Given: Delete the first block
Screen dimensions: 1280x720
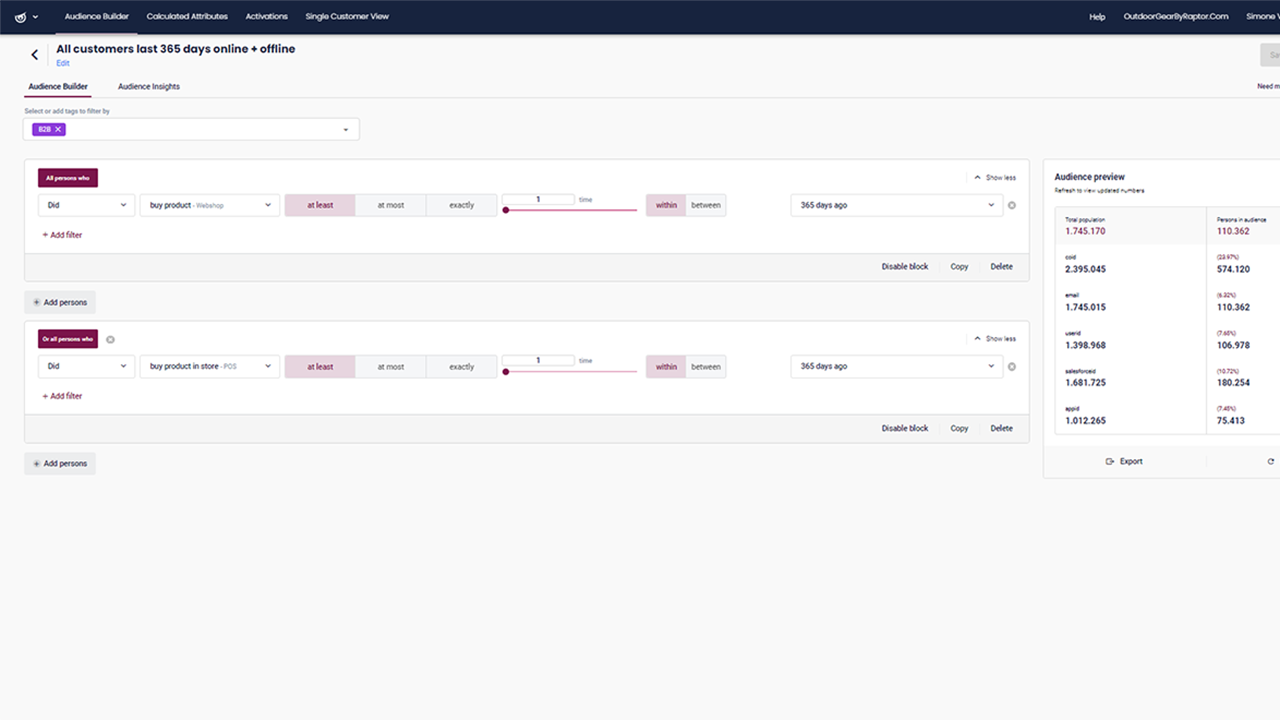Looking at the screenshot, I should (x=1001, y=267).
